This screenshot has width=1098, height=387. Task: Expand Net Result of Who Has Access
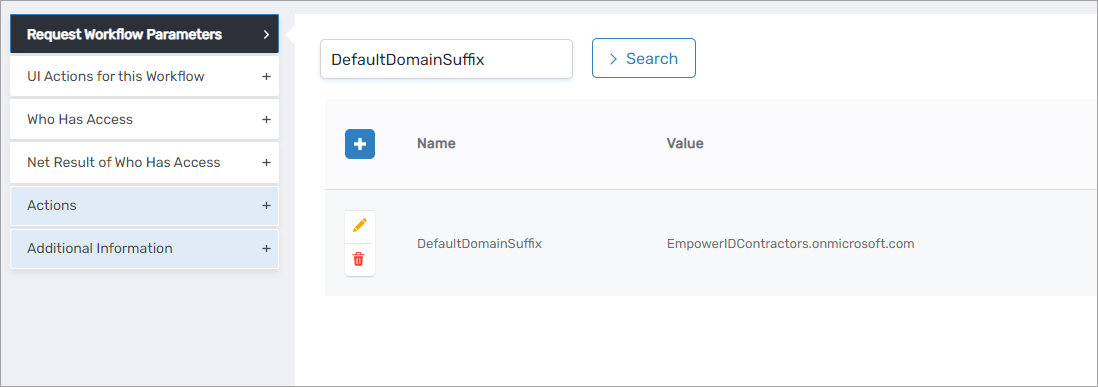click(x=144, y=162)
